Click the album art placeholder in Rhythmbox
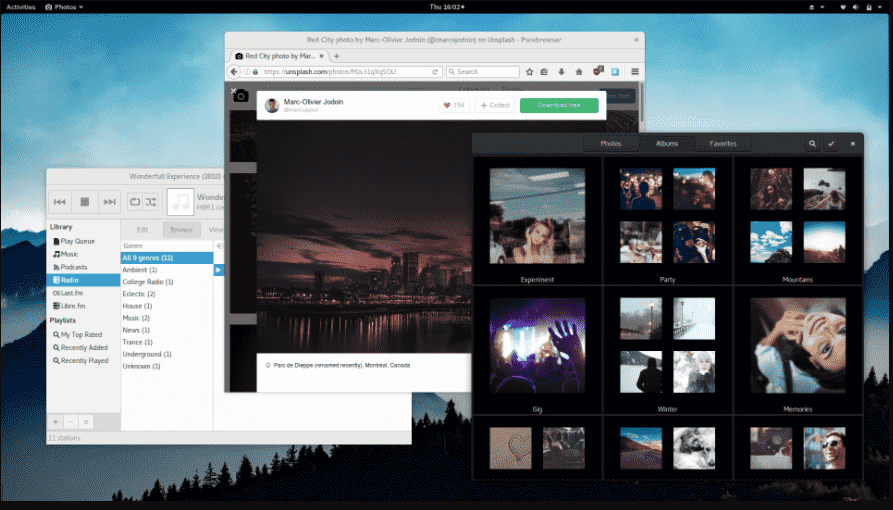This screenshot has width=893, height=510. pyautogui.click(x=180, y=202)
